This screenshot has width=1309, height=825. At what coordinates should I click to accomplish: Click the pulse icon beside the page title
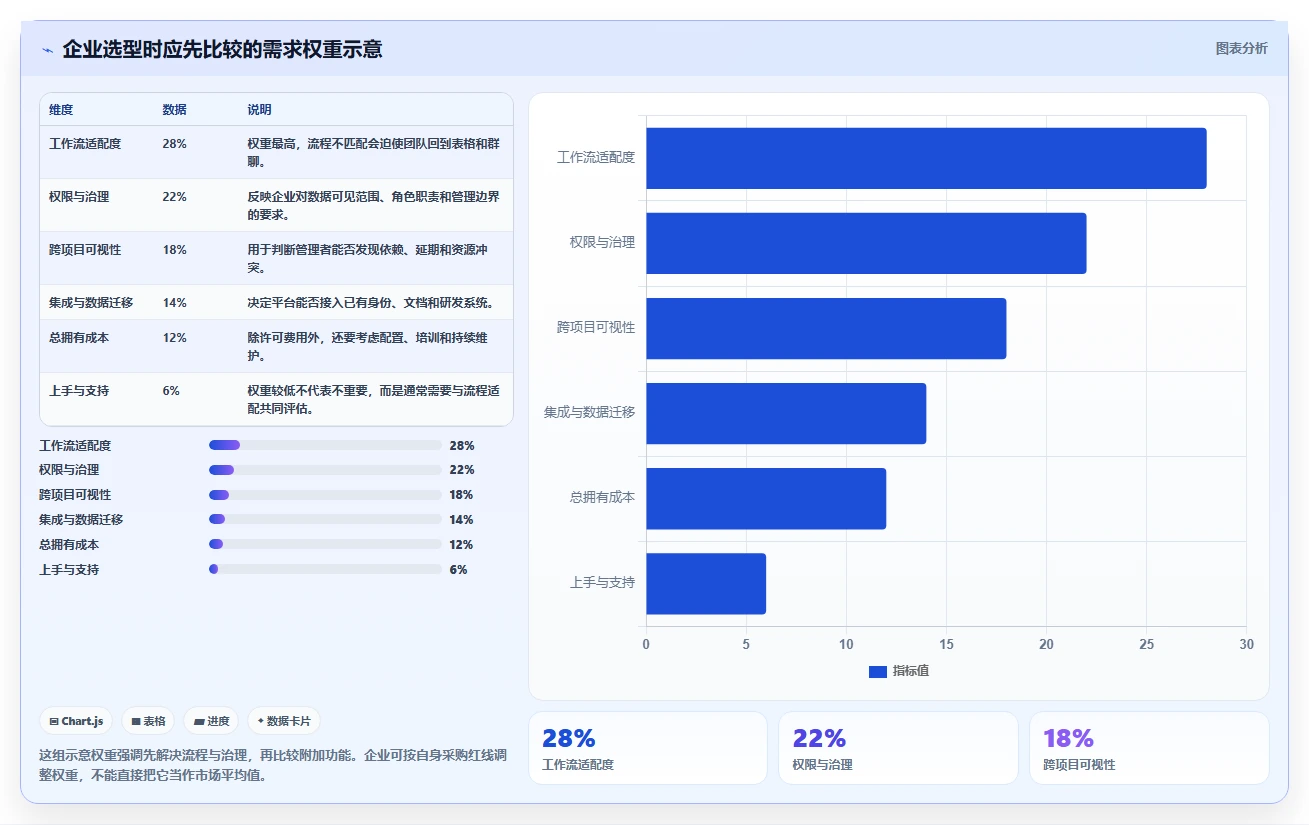[x=47, y=50]
